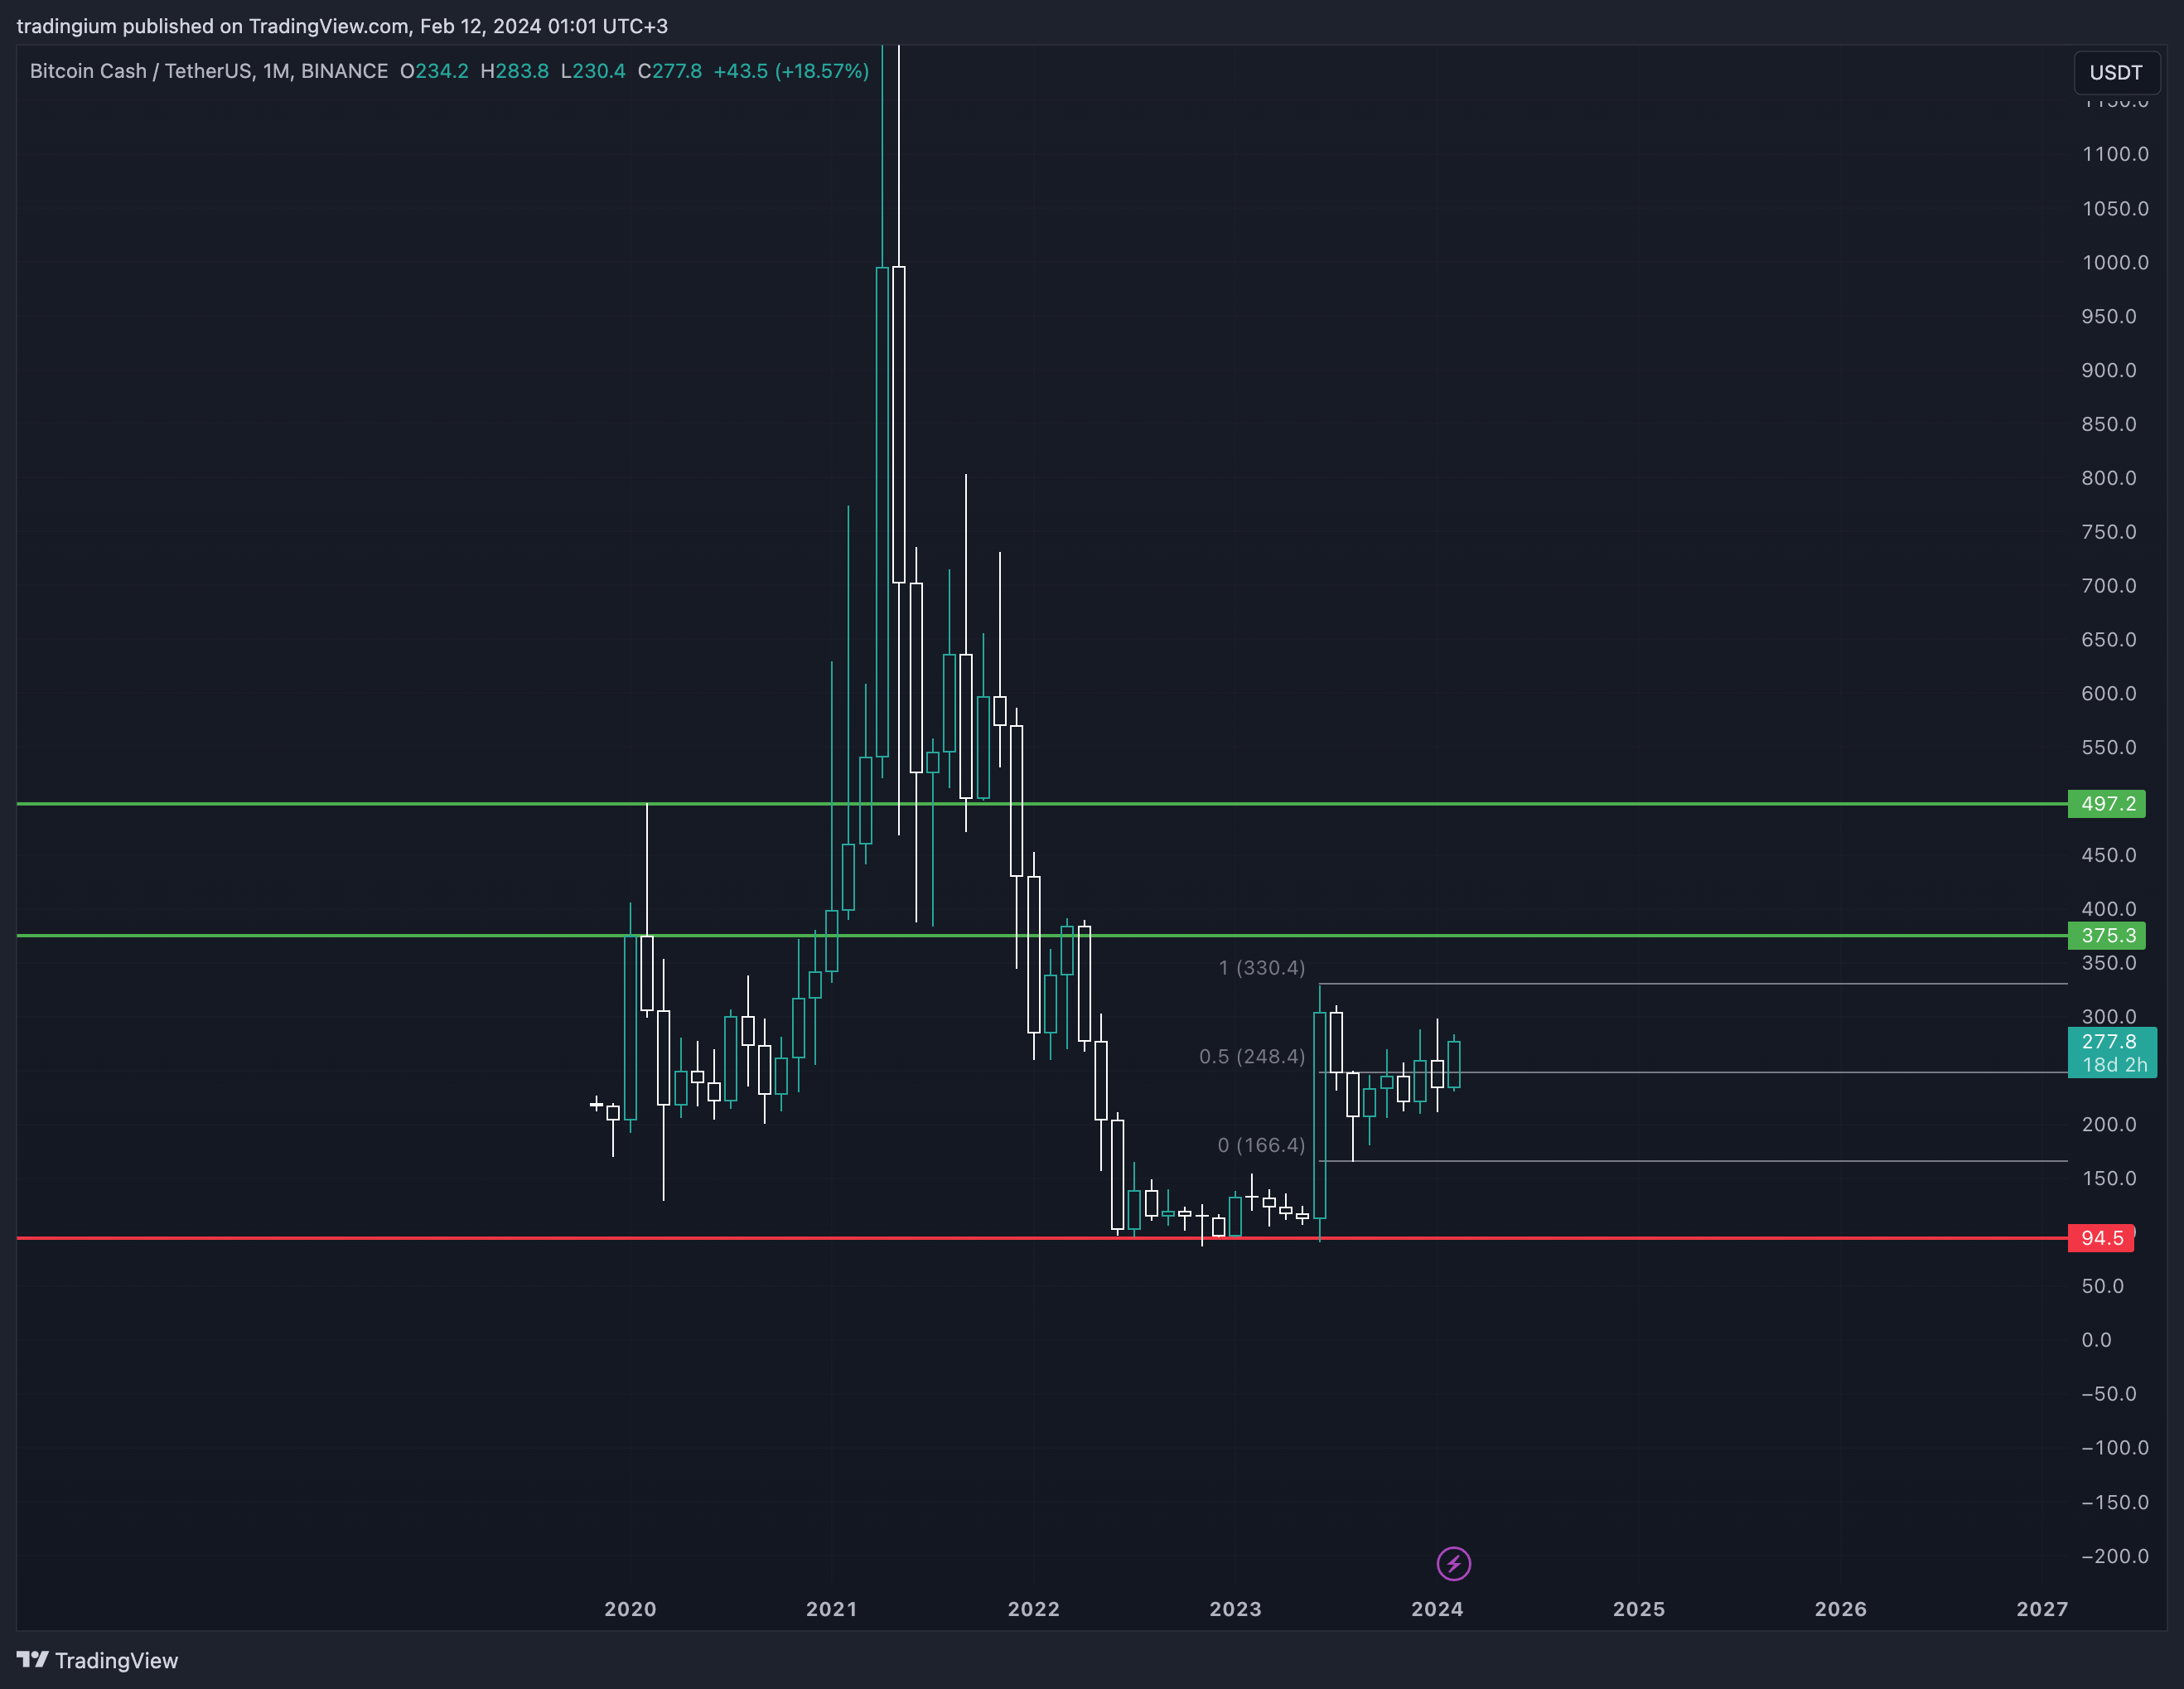2184x1689 pixels.
Task: Click the low value L230.4
Action: pos(593,71)
